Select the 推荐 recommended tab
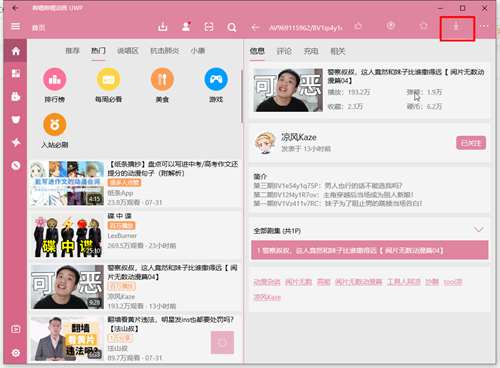Screen dimensions: 500x368 (x=72, y=51)
